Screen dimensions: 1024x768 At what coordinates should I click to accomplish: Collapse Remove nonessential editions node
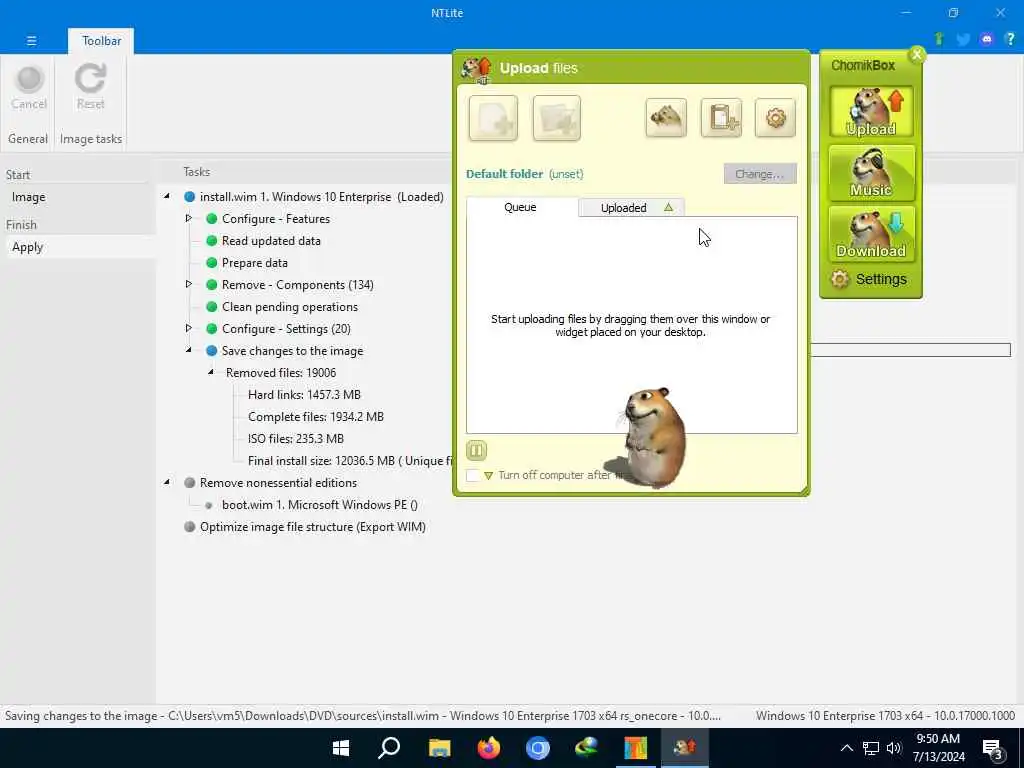point(167,482)
